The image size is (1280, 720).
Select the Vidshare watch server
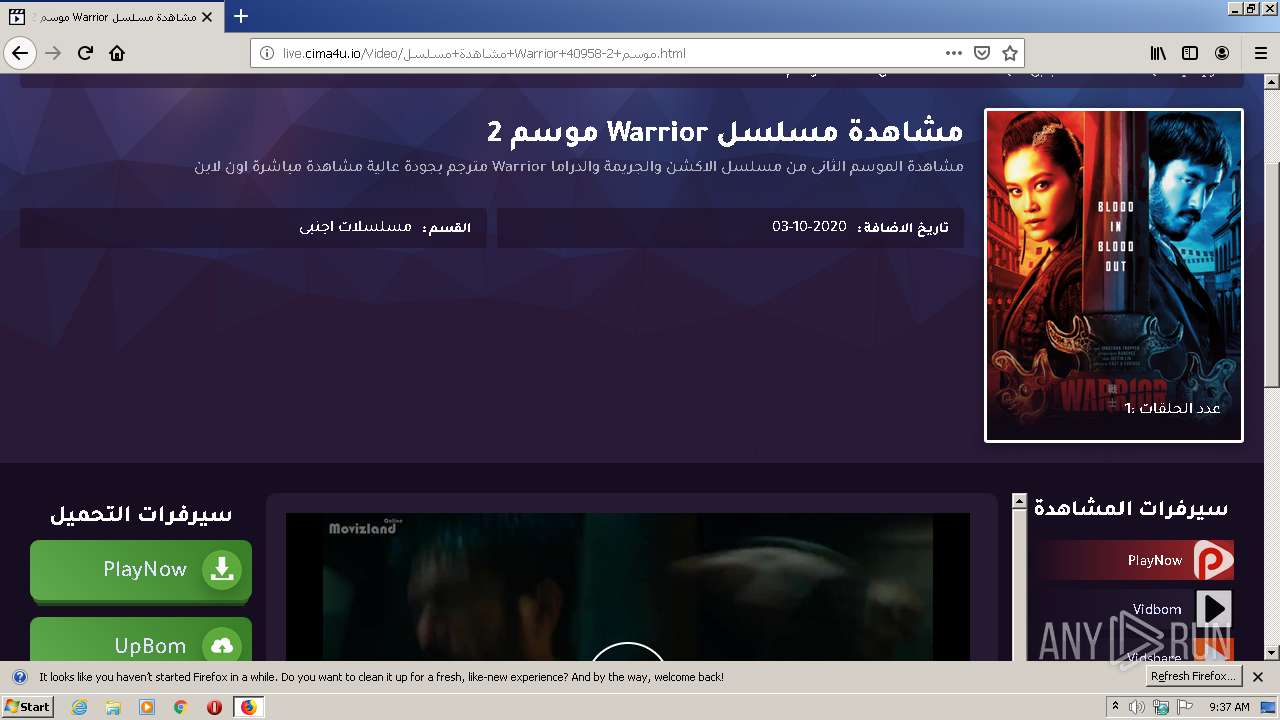[1133, 652]
